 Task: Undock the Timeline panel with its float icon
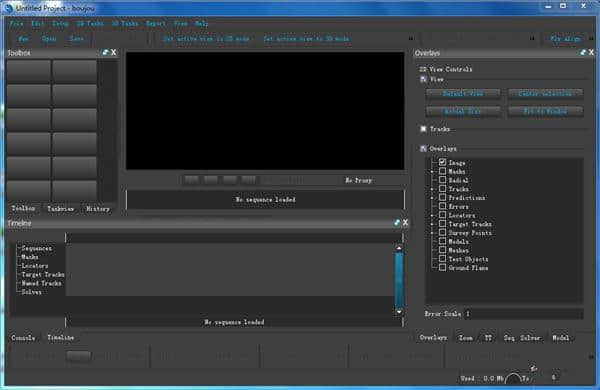[x=397, y=222]
